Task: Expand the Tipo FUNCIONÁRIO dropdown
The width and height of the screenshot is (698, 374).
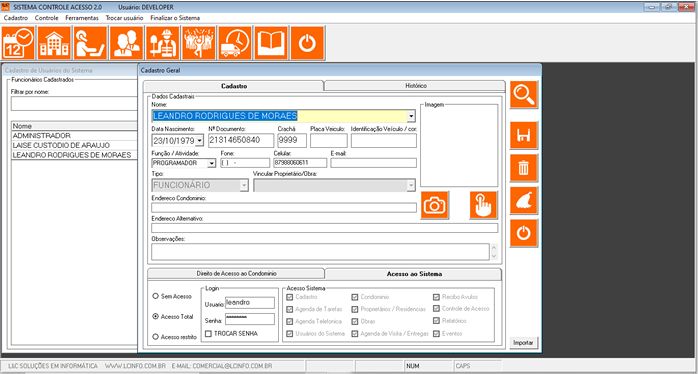Action: pos(244,186)
